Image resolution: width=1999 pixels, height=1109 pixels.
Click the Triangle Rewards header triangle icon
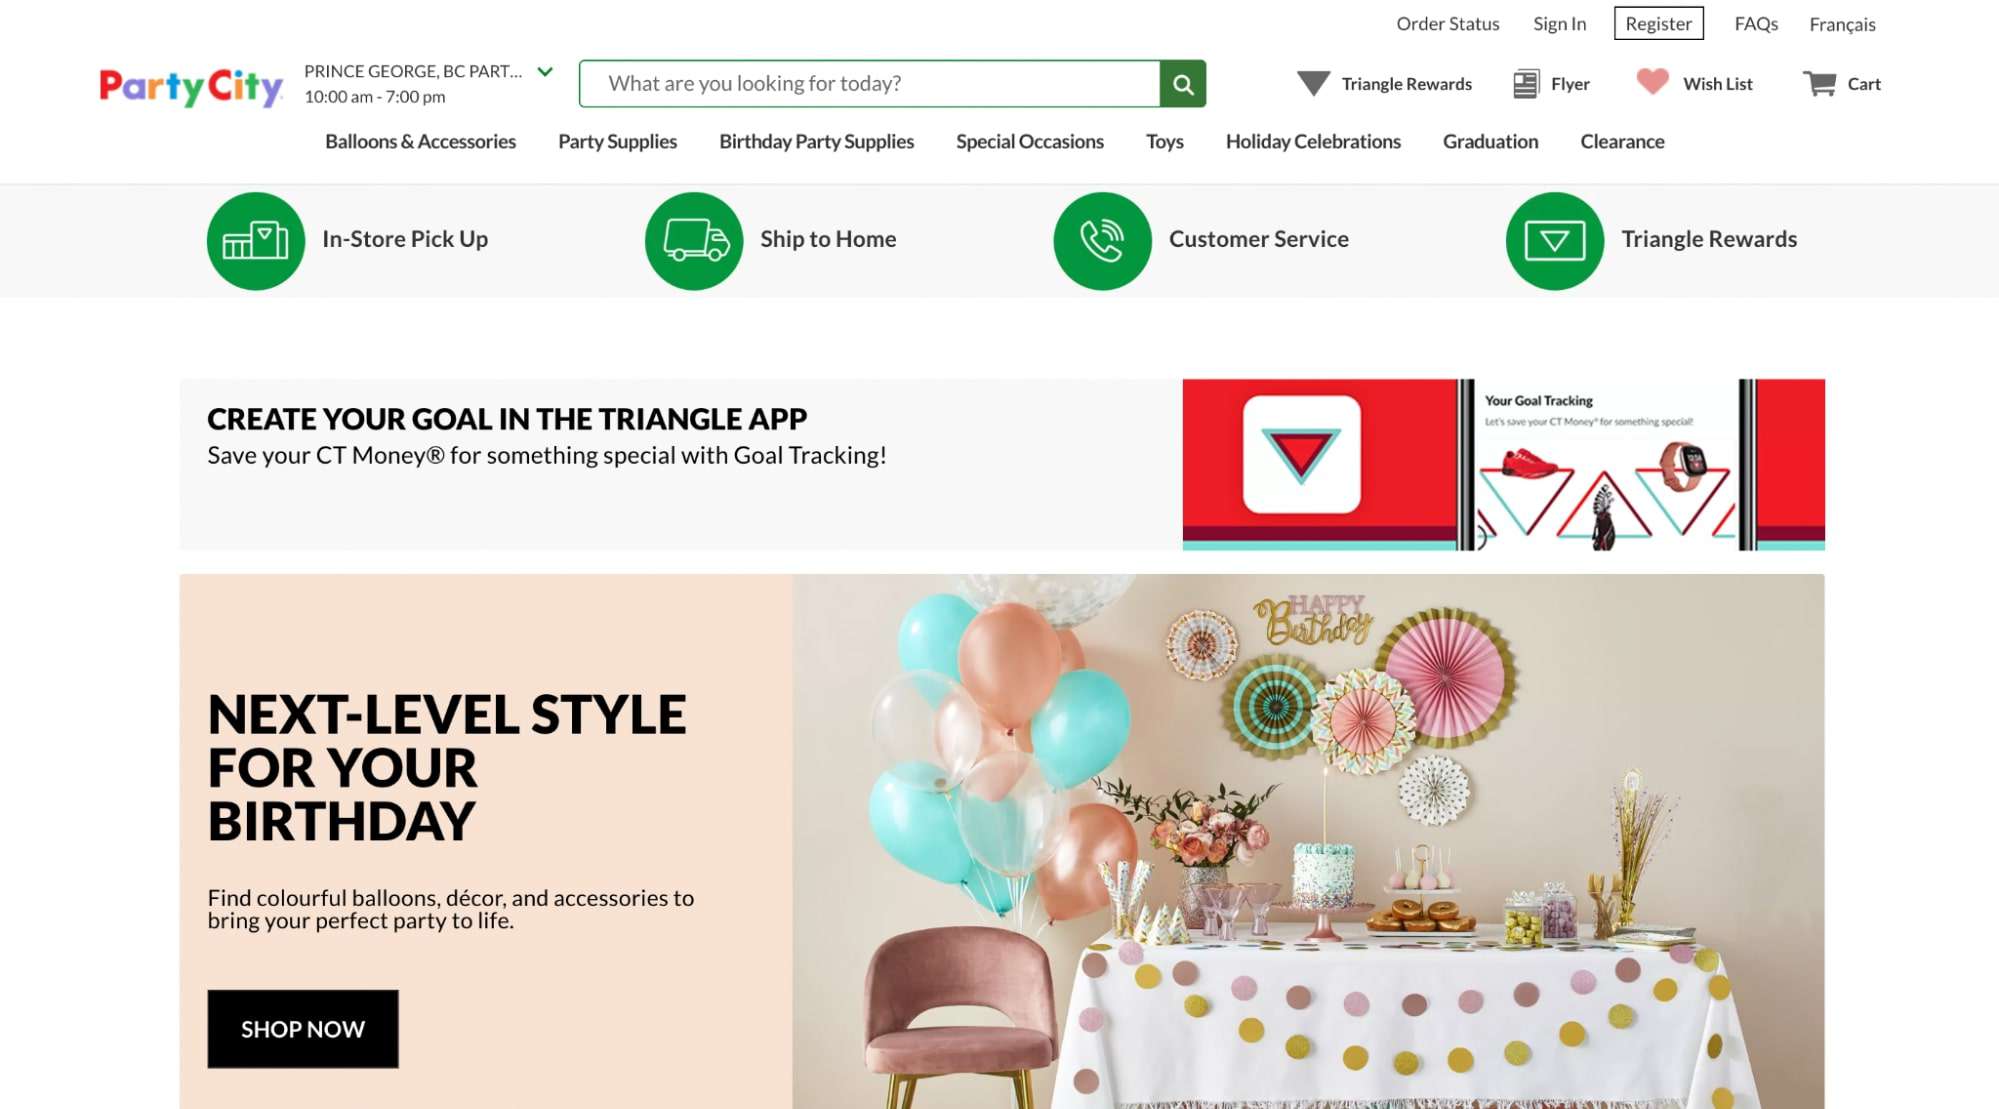(1313, 83)
